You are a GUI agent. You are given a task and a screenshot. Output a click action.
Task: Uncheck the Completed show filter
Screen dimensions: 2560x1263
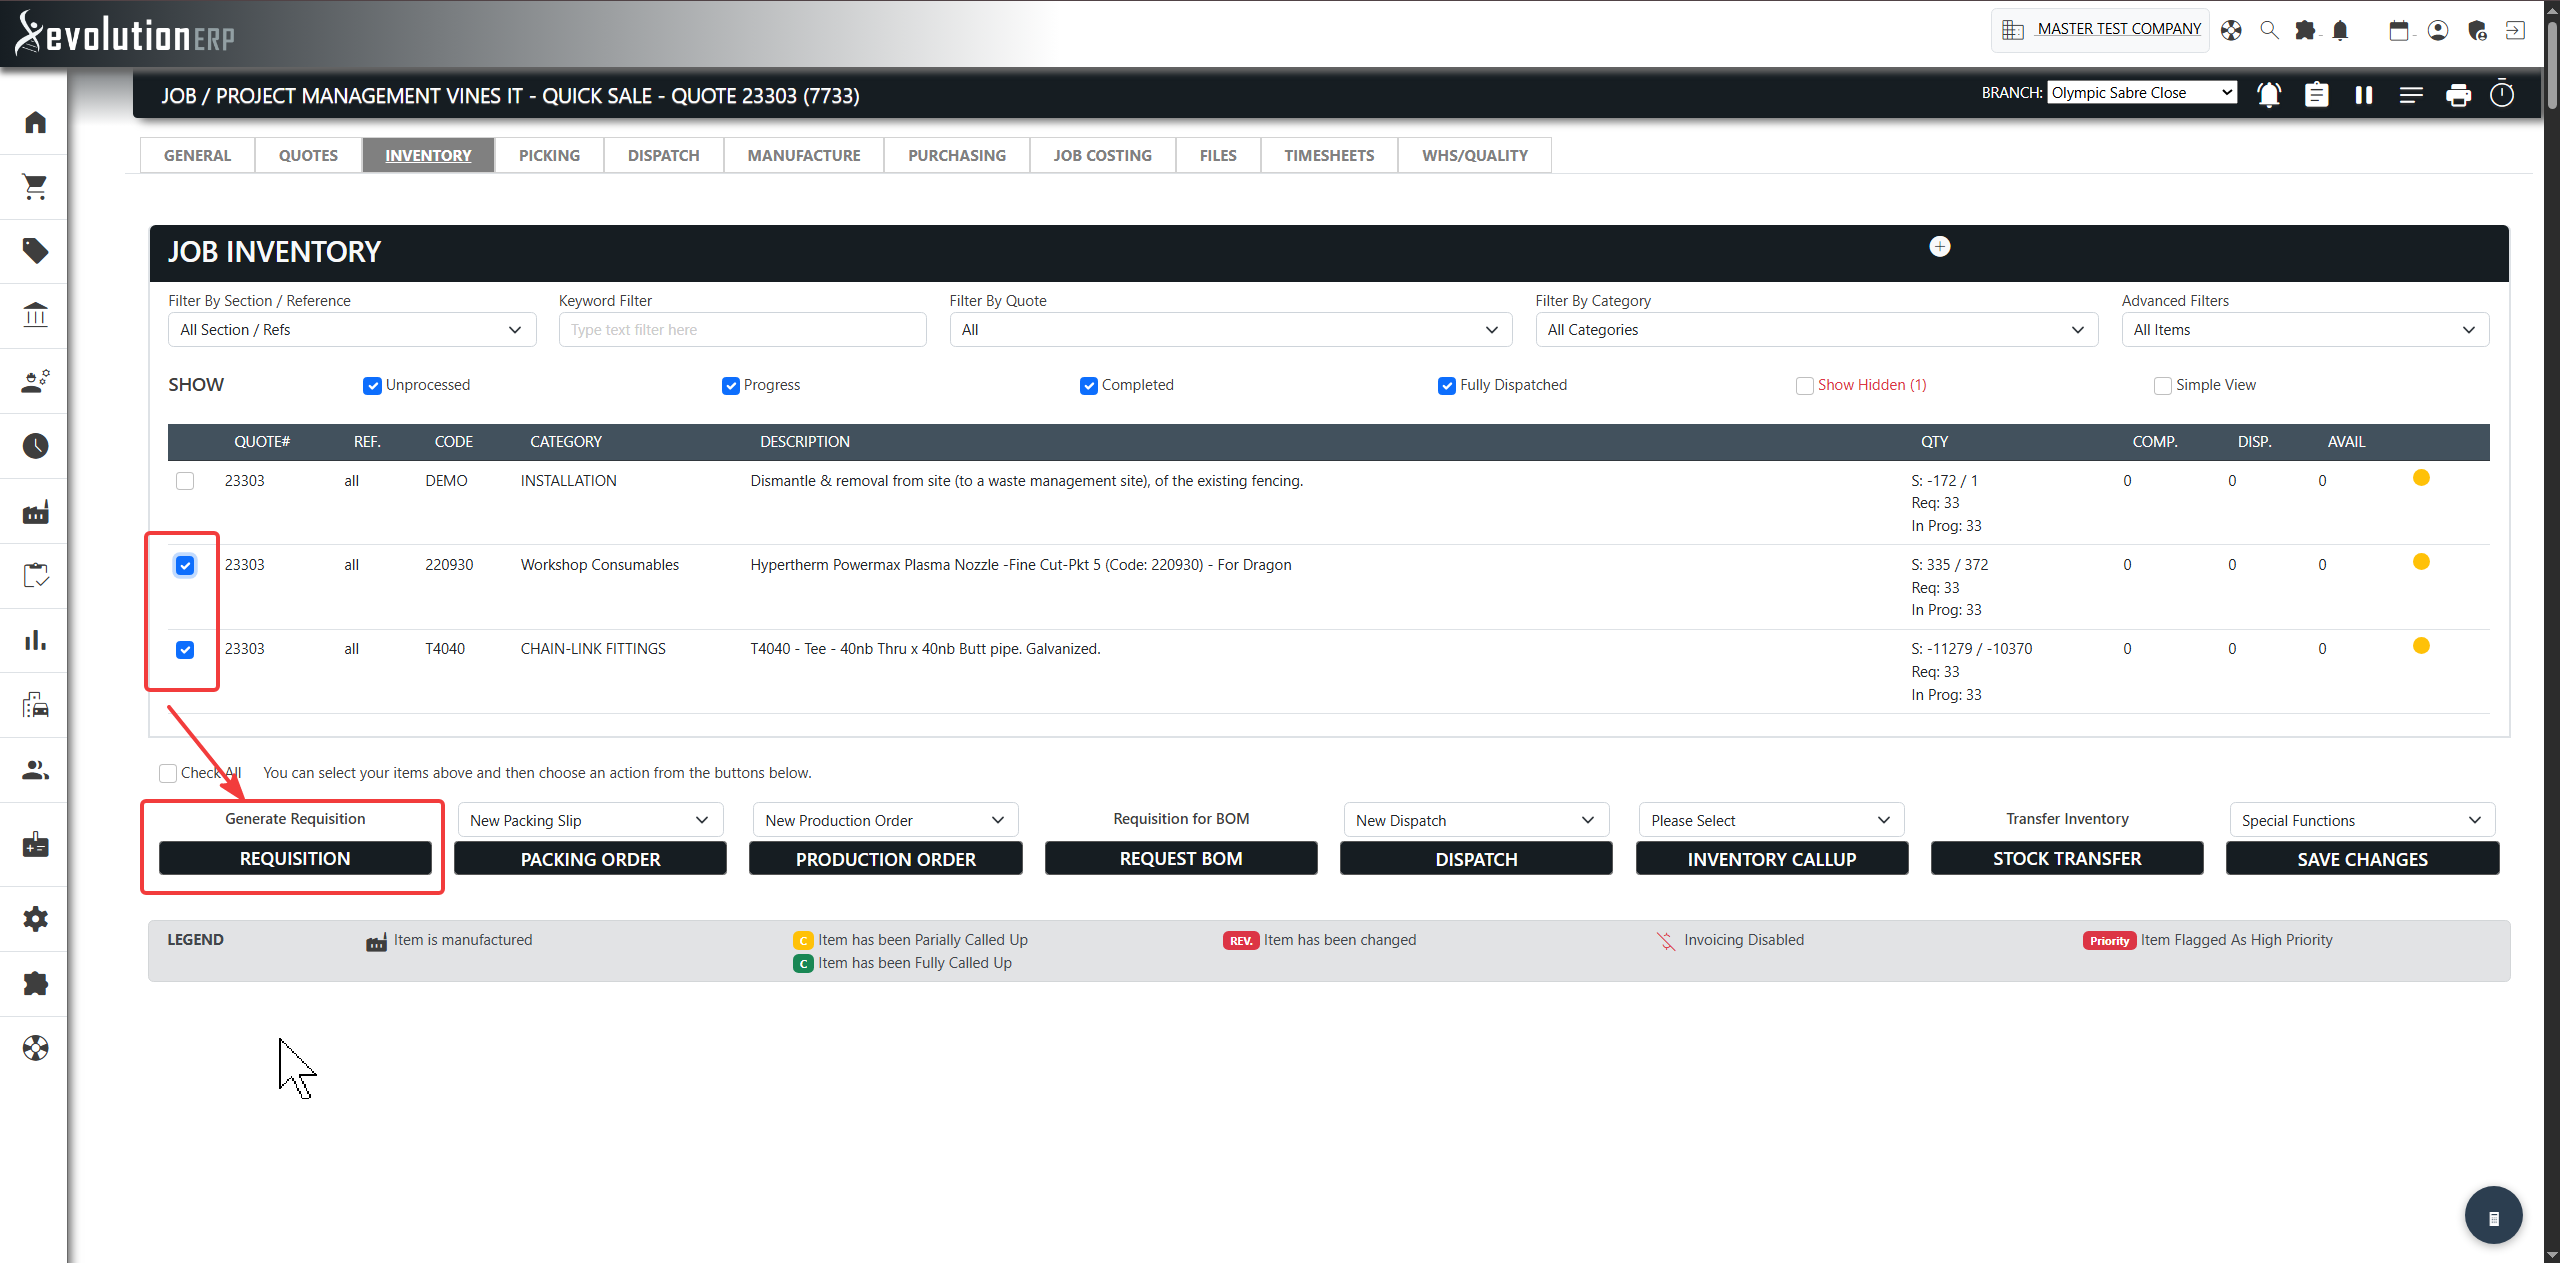1088,386
